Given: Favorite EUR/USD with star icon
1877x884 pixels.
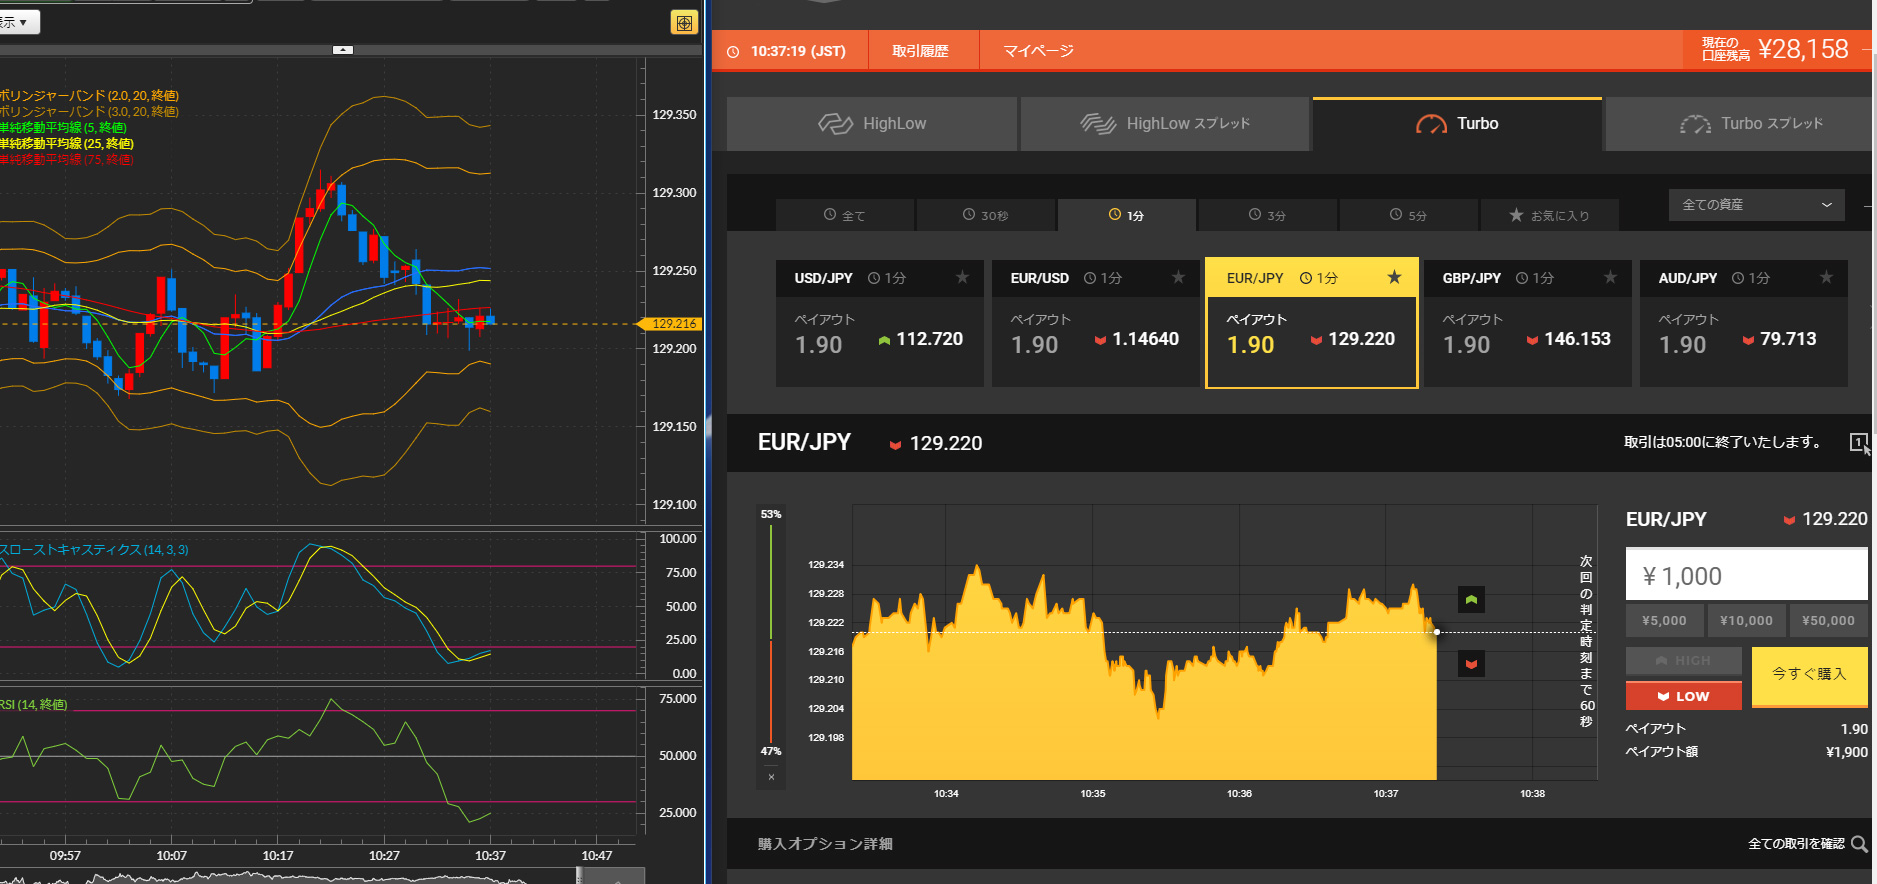Looking at the screenshot, I should click(1178, 278).
